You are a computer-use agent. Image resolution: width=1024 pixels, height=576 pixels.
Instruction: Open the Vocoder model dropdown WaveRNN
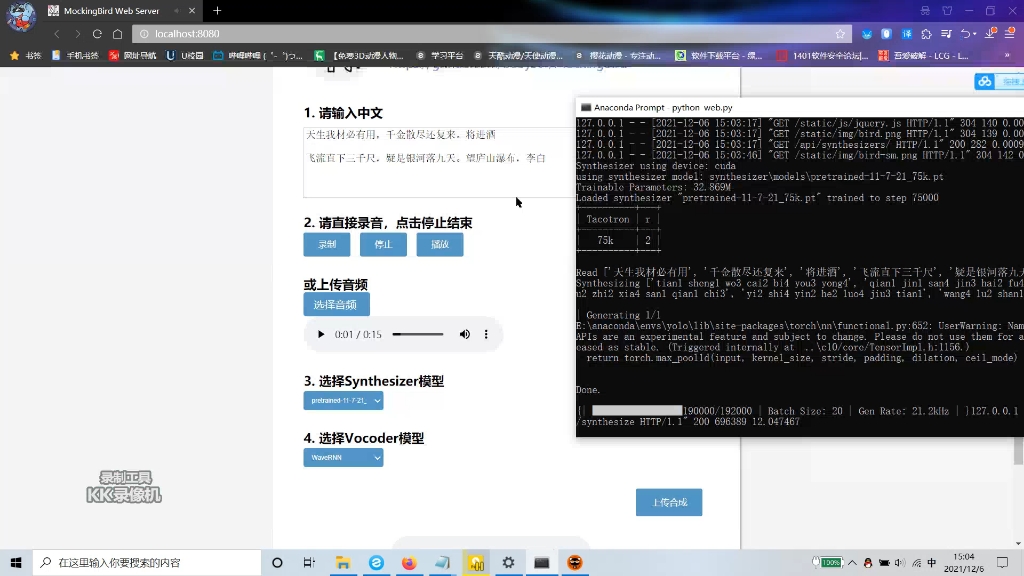coord(343,457)
